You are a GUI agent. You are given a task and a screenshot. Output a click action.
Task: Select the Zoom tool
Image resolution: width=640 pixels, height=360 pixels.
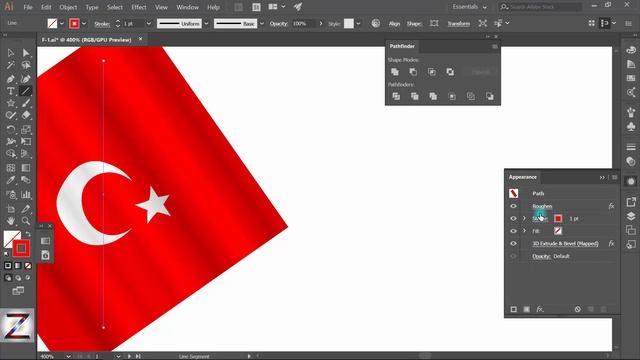pyautogui.click(x=26, y=221)
